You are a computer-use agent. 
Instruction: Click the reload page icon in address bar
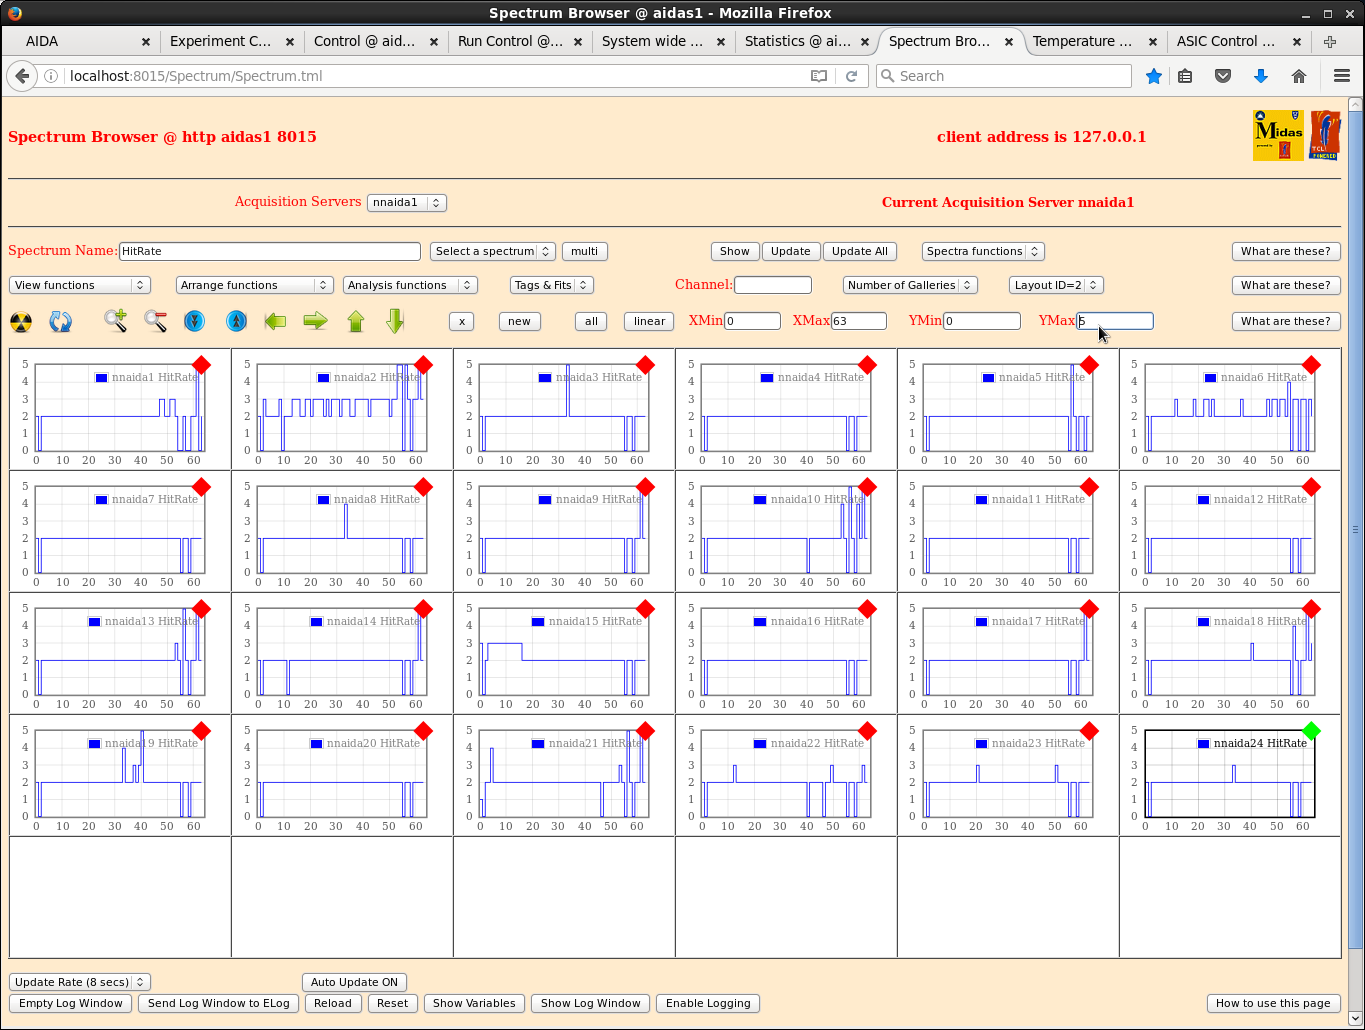click(x=852, y=76)
